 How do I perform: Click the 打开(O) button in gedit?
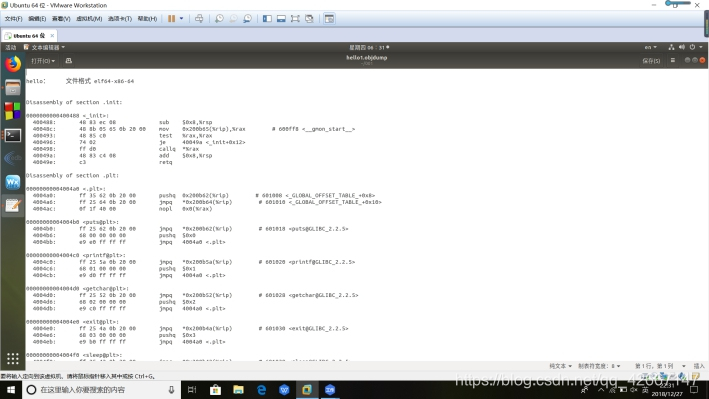click(43, 61)
